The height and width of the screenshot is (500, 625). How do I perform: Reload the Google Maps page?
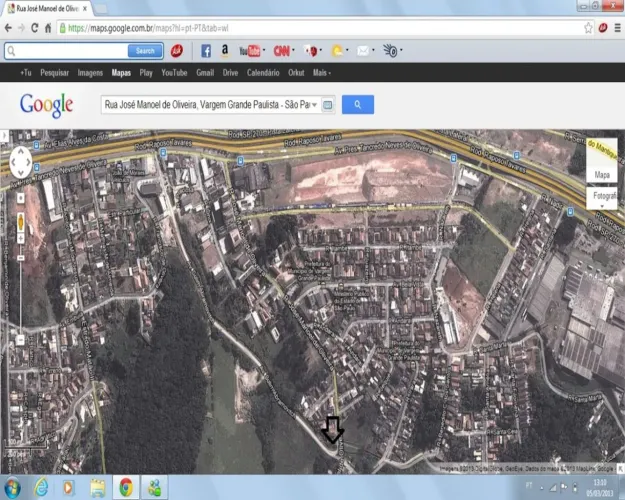point(35,28)
